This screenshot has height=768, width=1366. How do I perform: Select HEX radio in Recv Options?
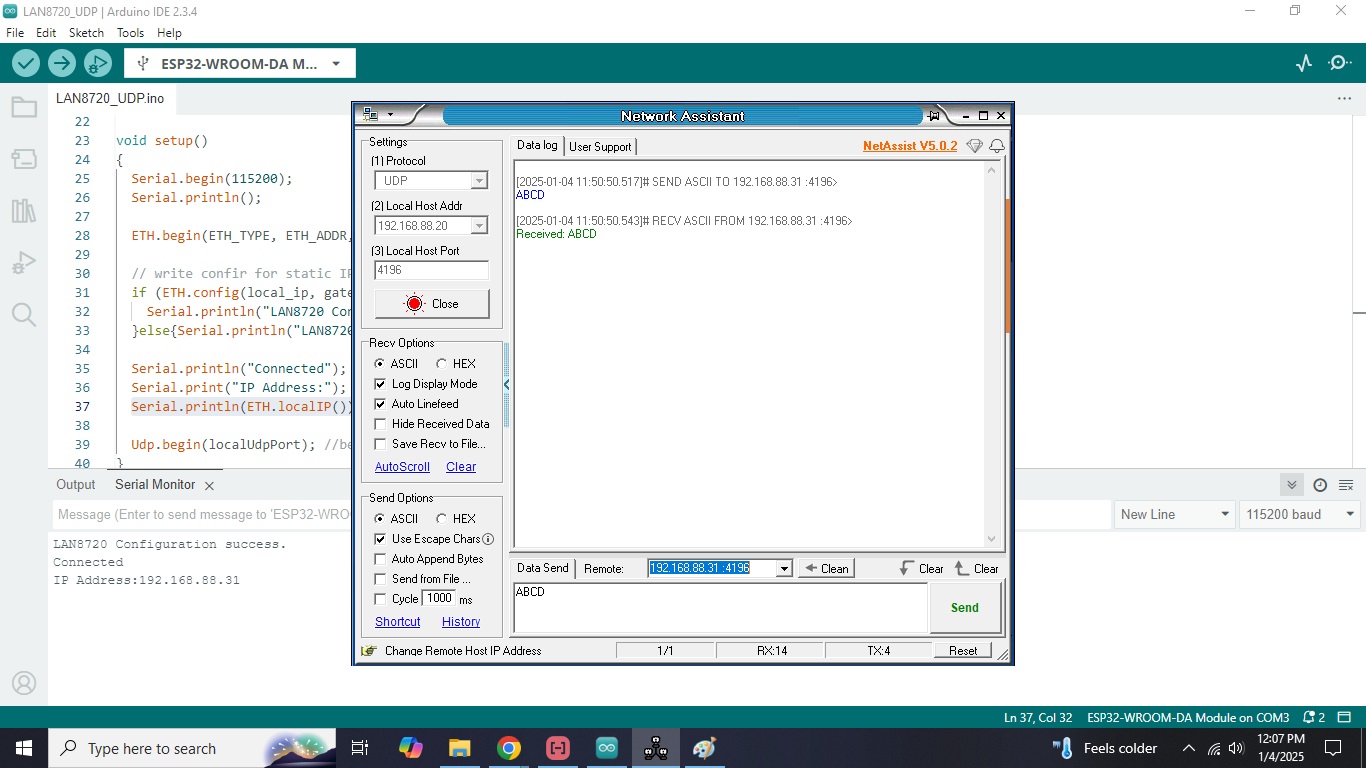pyautogui.click(x=442, y=364)
